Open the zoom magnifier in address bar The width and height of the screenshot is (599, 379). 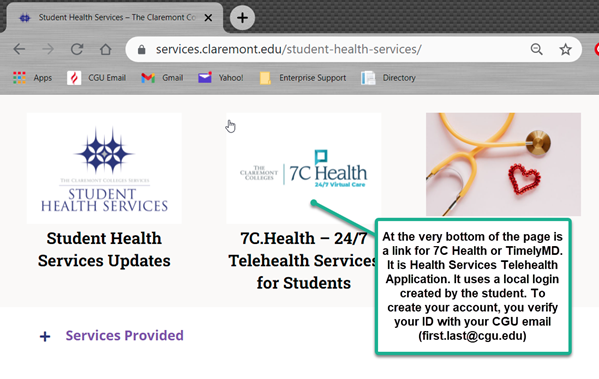click(536, 49)
